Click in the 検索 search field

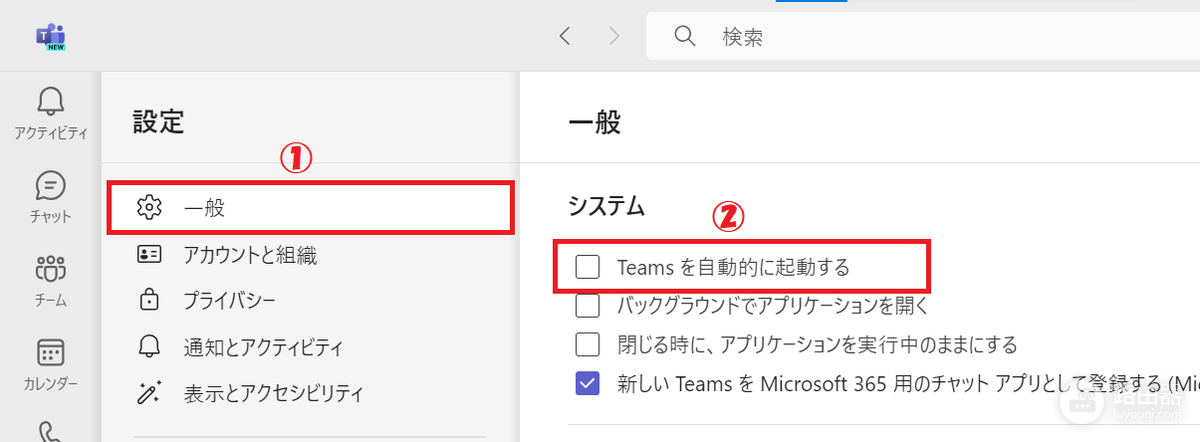click(923, 37)
